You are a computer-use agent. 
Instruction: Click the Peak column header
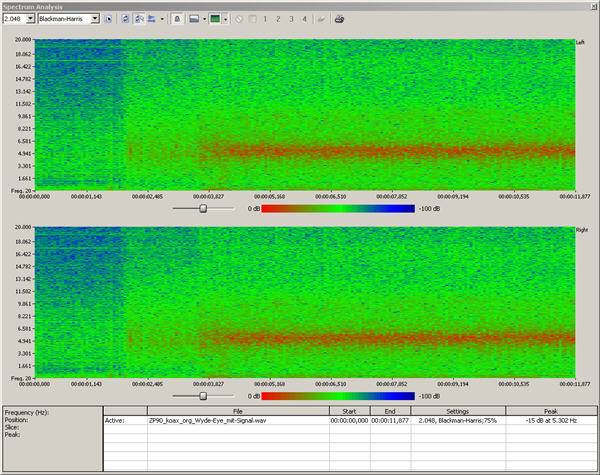[551, 411]
